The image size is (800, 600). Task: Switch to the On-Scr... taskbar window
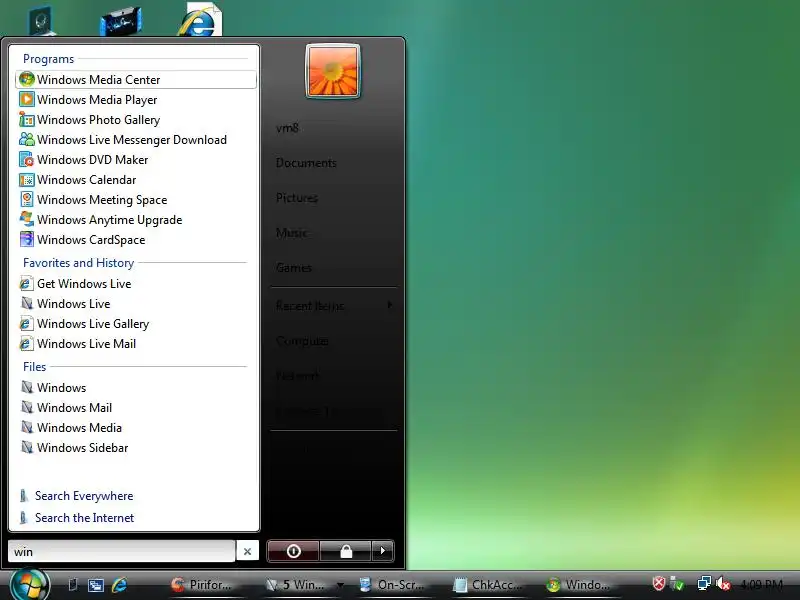click(392, 585)
